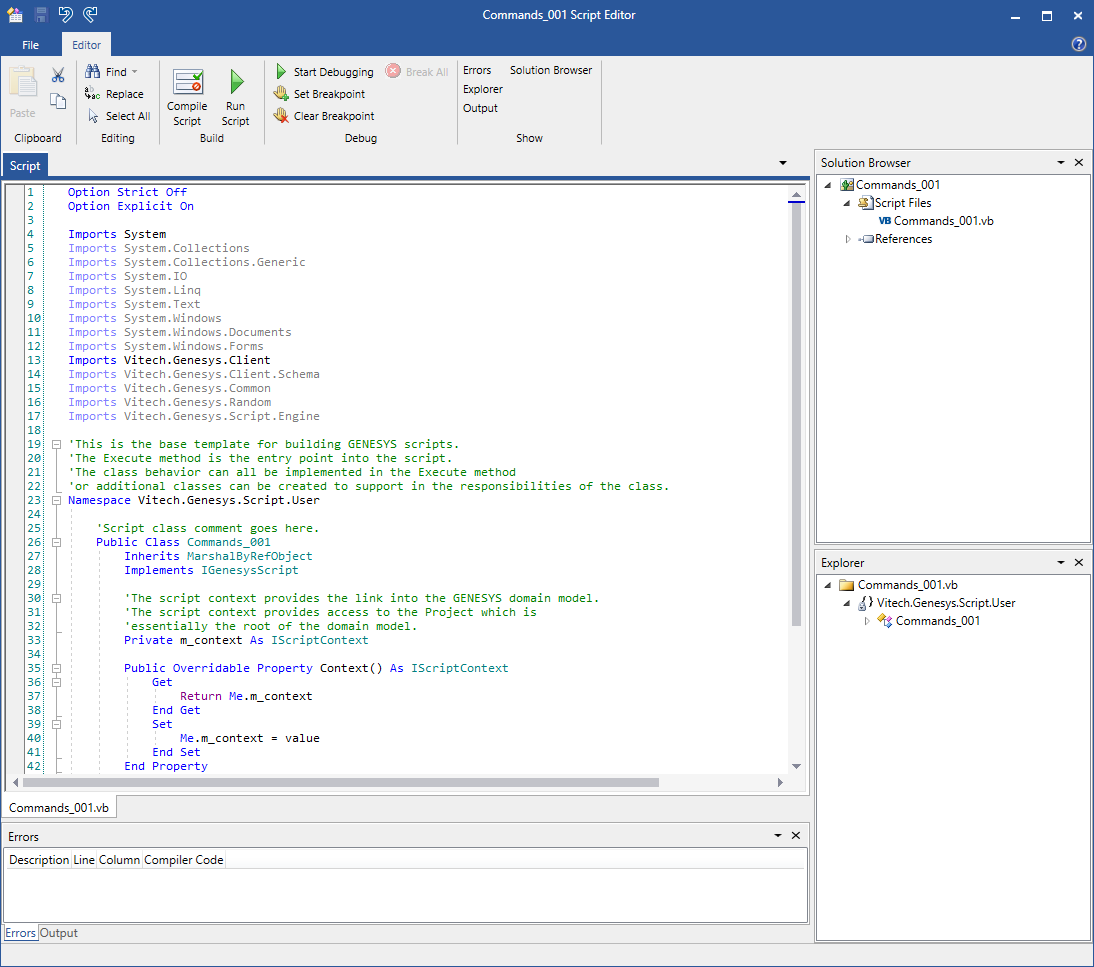Screen dimensions: 1094x967
Task: Click the Copy icon below Cut
Action: 57,100
